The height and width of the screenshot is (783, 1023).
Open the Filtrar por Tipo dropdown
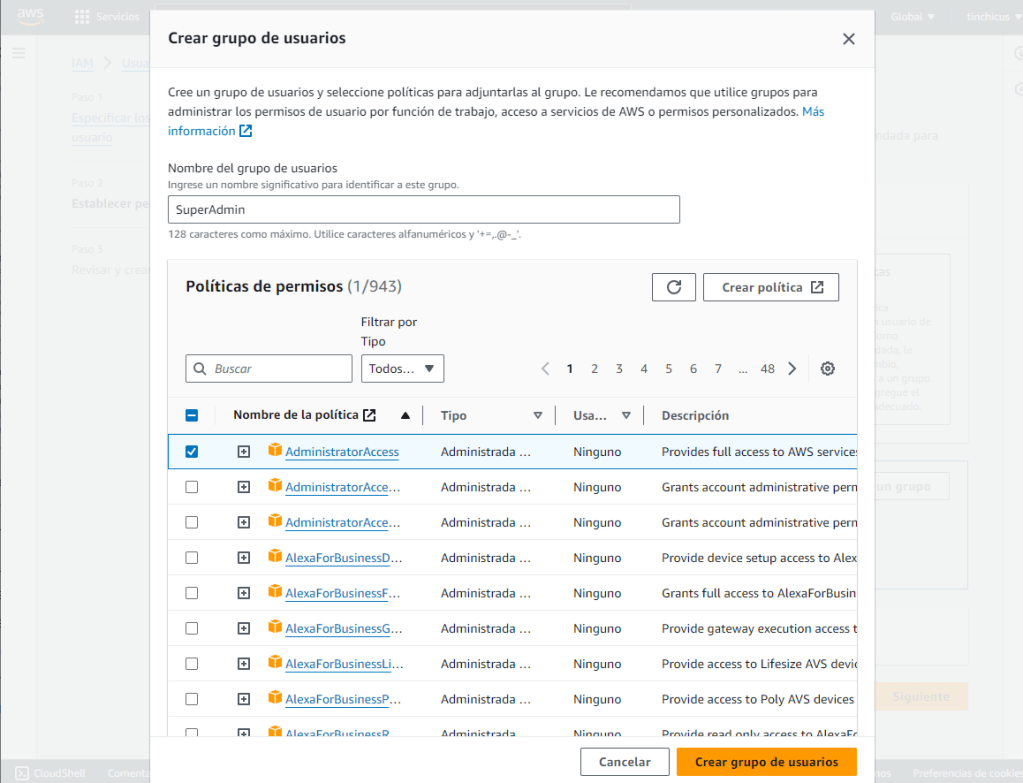tap(402, 369)
